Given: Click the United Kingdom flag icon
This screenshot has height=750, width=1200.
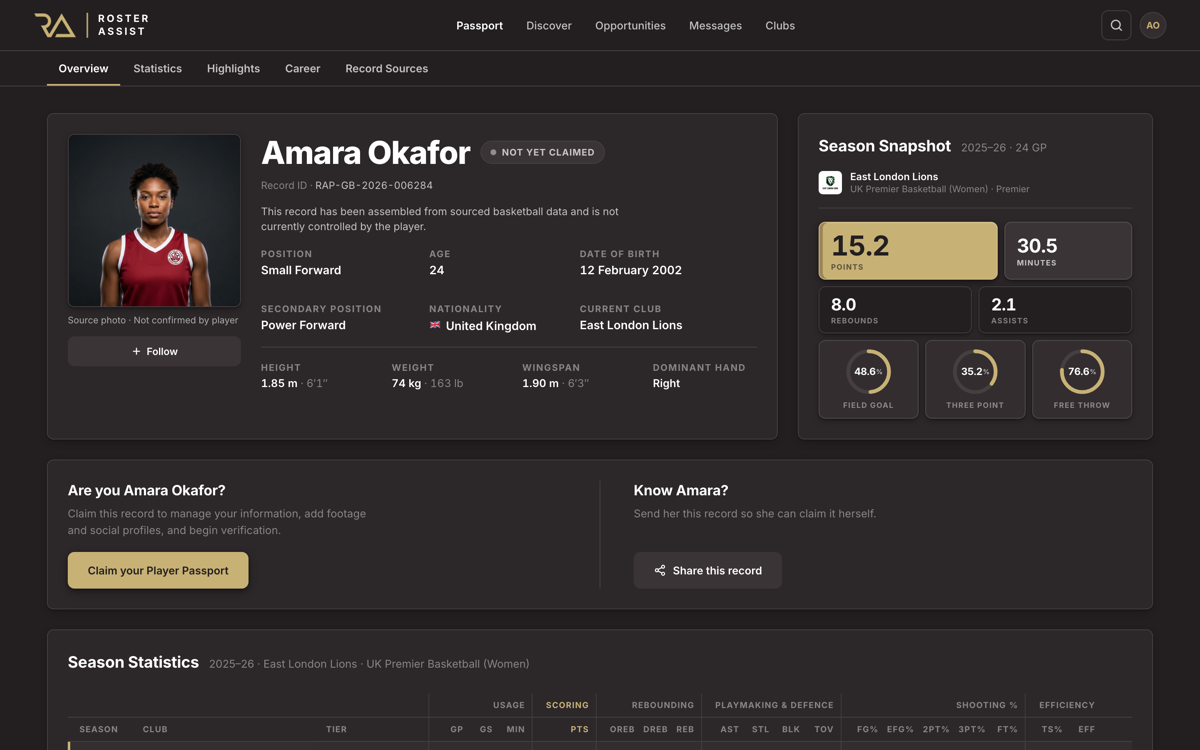Looking at the screenshot, I should 435,325.
